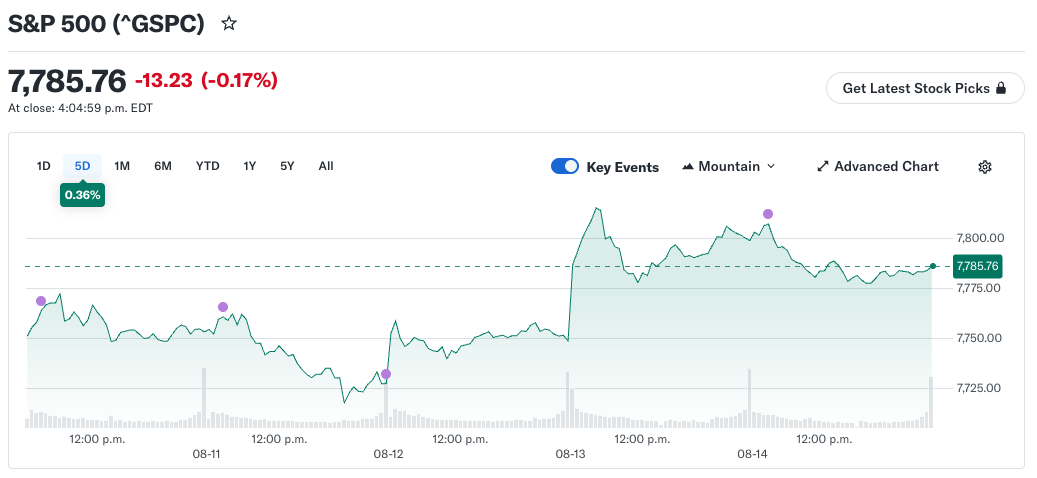Click the -13.23 price change value
Viewport: 1037px width, 478px height.
(x=164, y=81)
